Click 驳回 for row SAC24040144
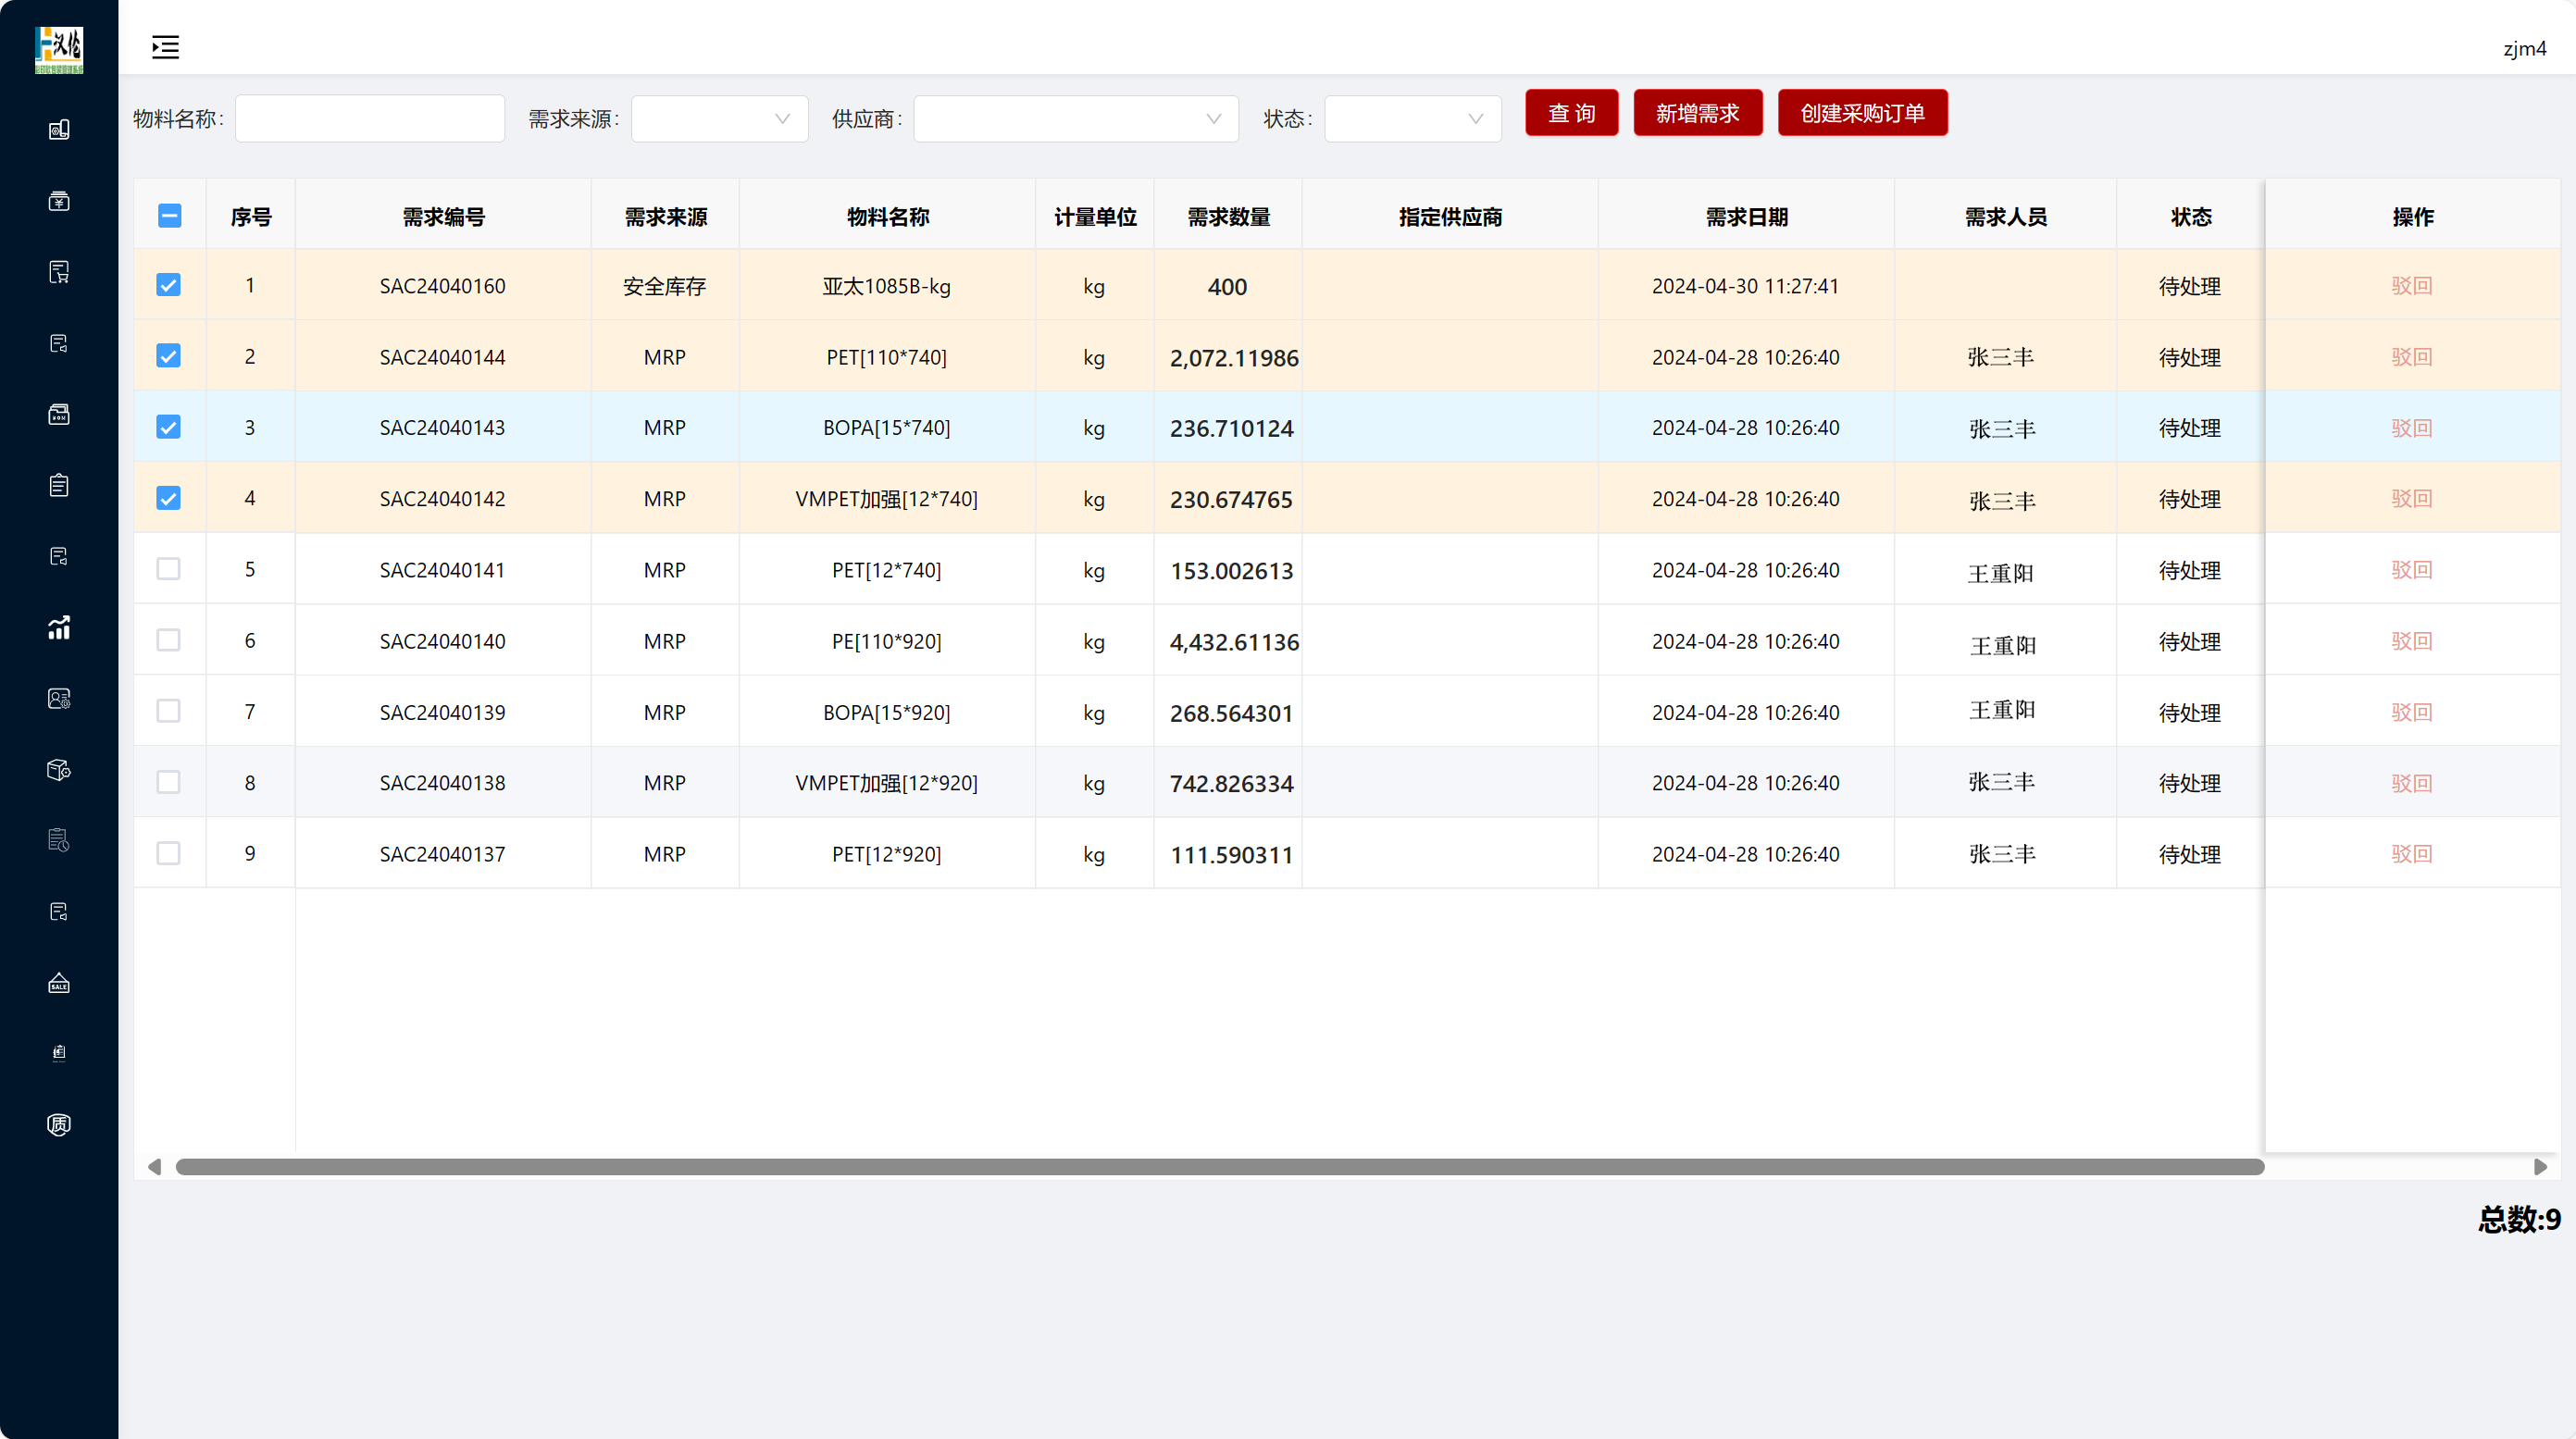2576x1439 pixels. point(2411,357)
